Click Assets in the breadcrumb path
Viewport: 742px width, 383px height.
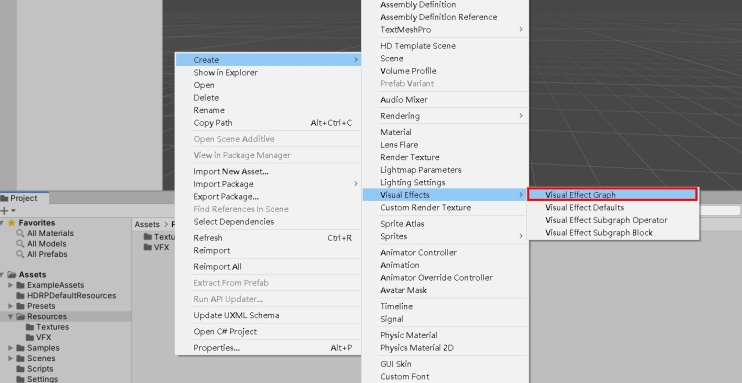pos(147,224)
